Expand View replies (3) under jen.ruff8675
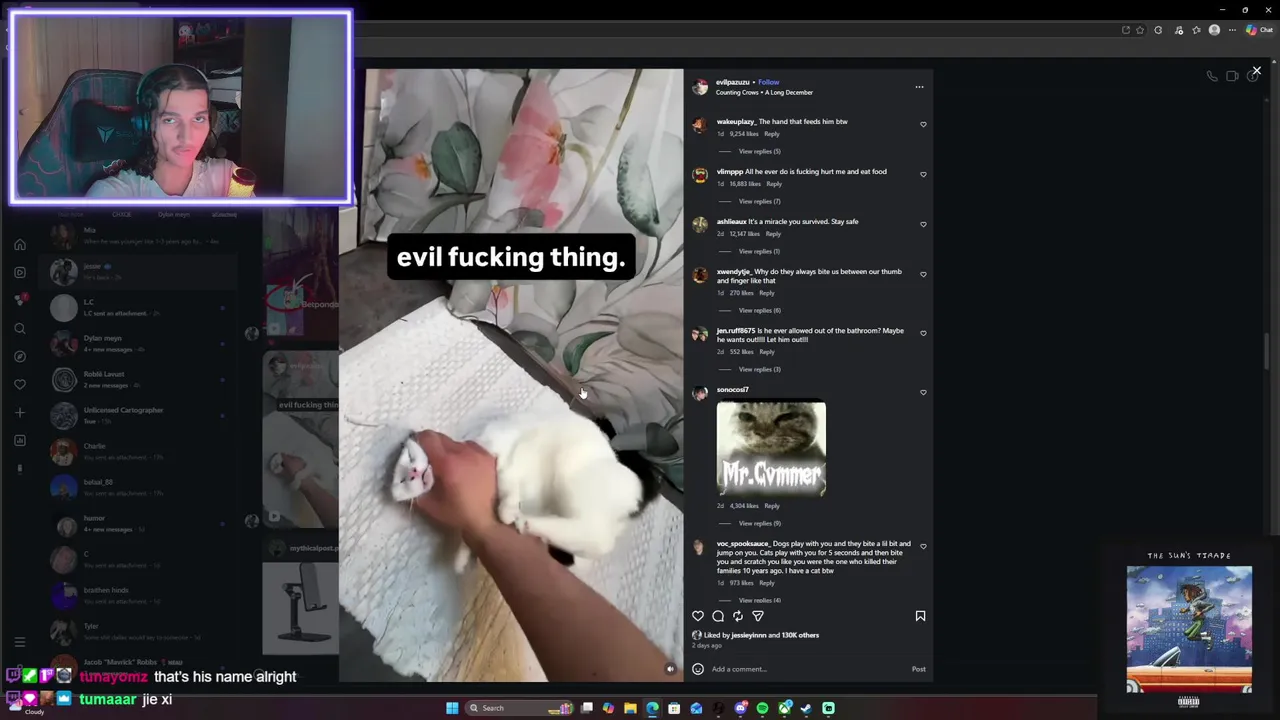Viewport: 1280px width, 720px height. [759, 369]
